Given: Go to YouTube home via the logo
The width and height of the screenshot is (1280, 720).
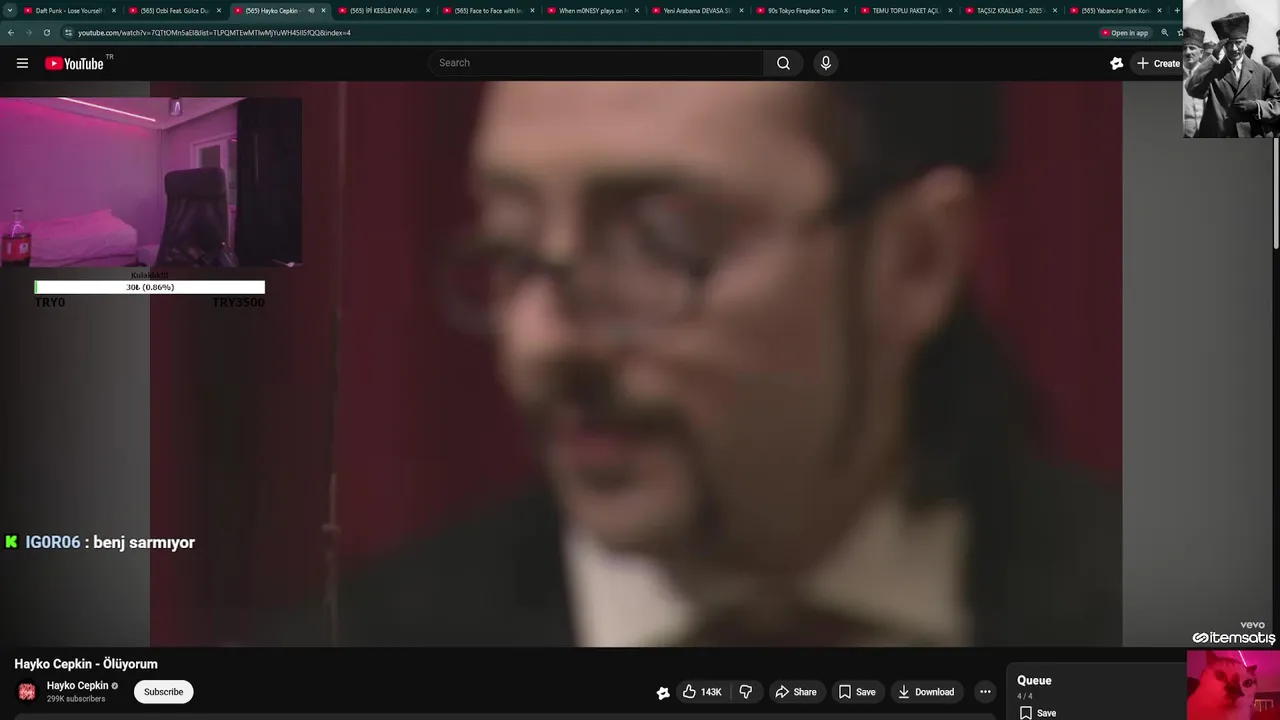Looking at the screenshot, I should [x=74, y=63].
